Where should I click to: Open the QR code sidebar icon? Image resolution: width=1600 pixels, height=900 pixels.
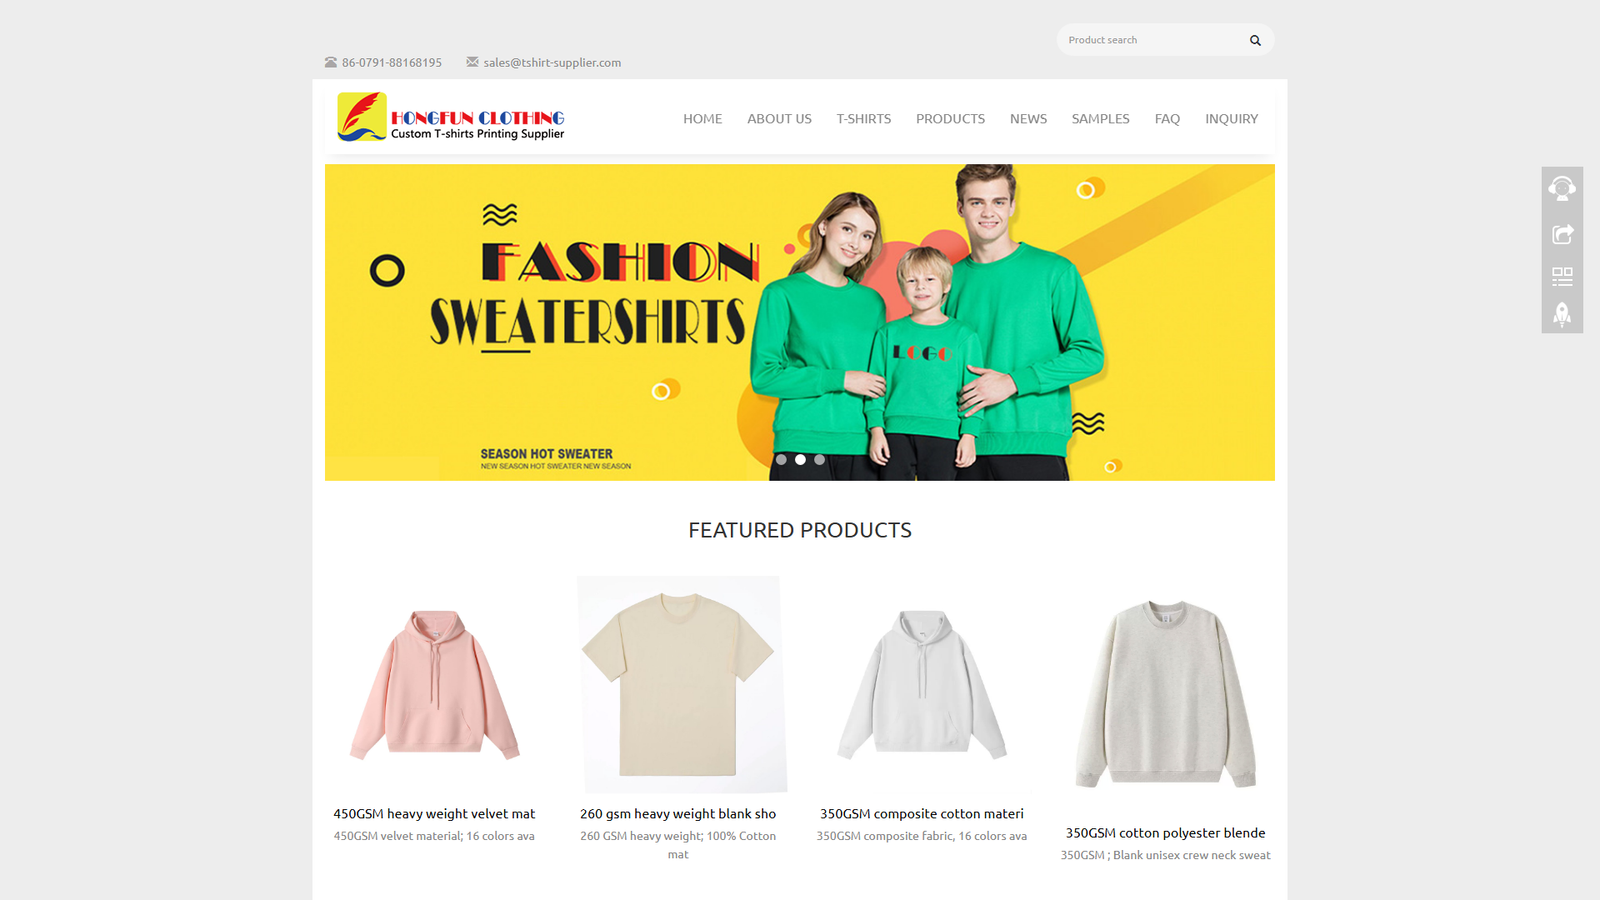[x=1562, y=276]
